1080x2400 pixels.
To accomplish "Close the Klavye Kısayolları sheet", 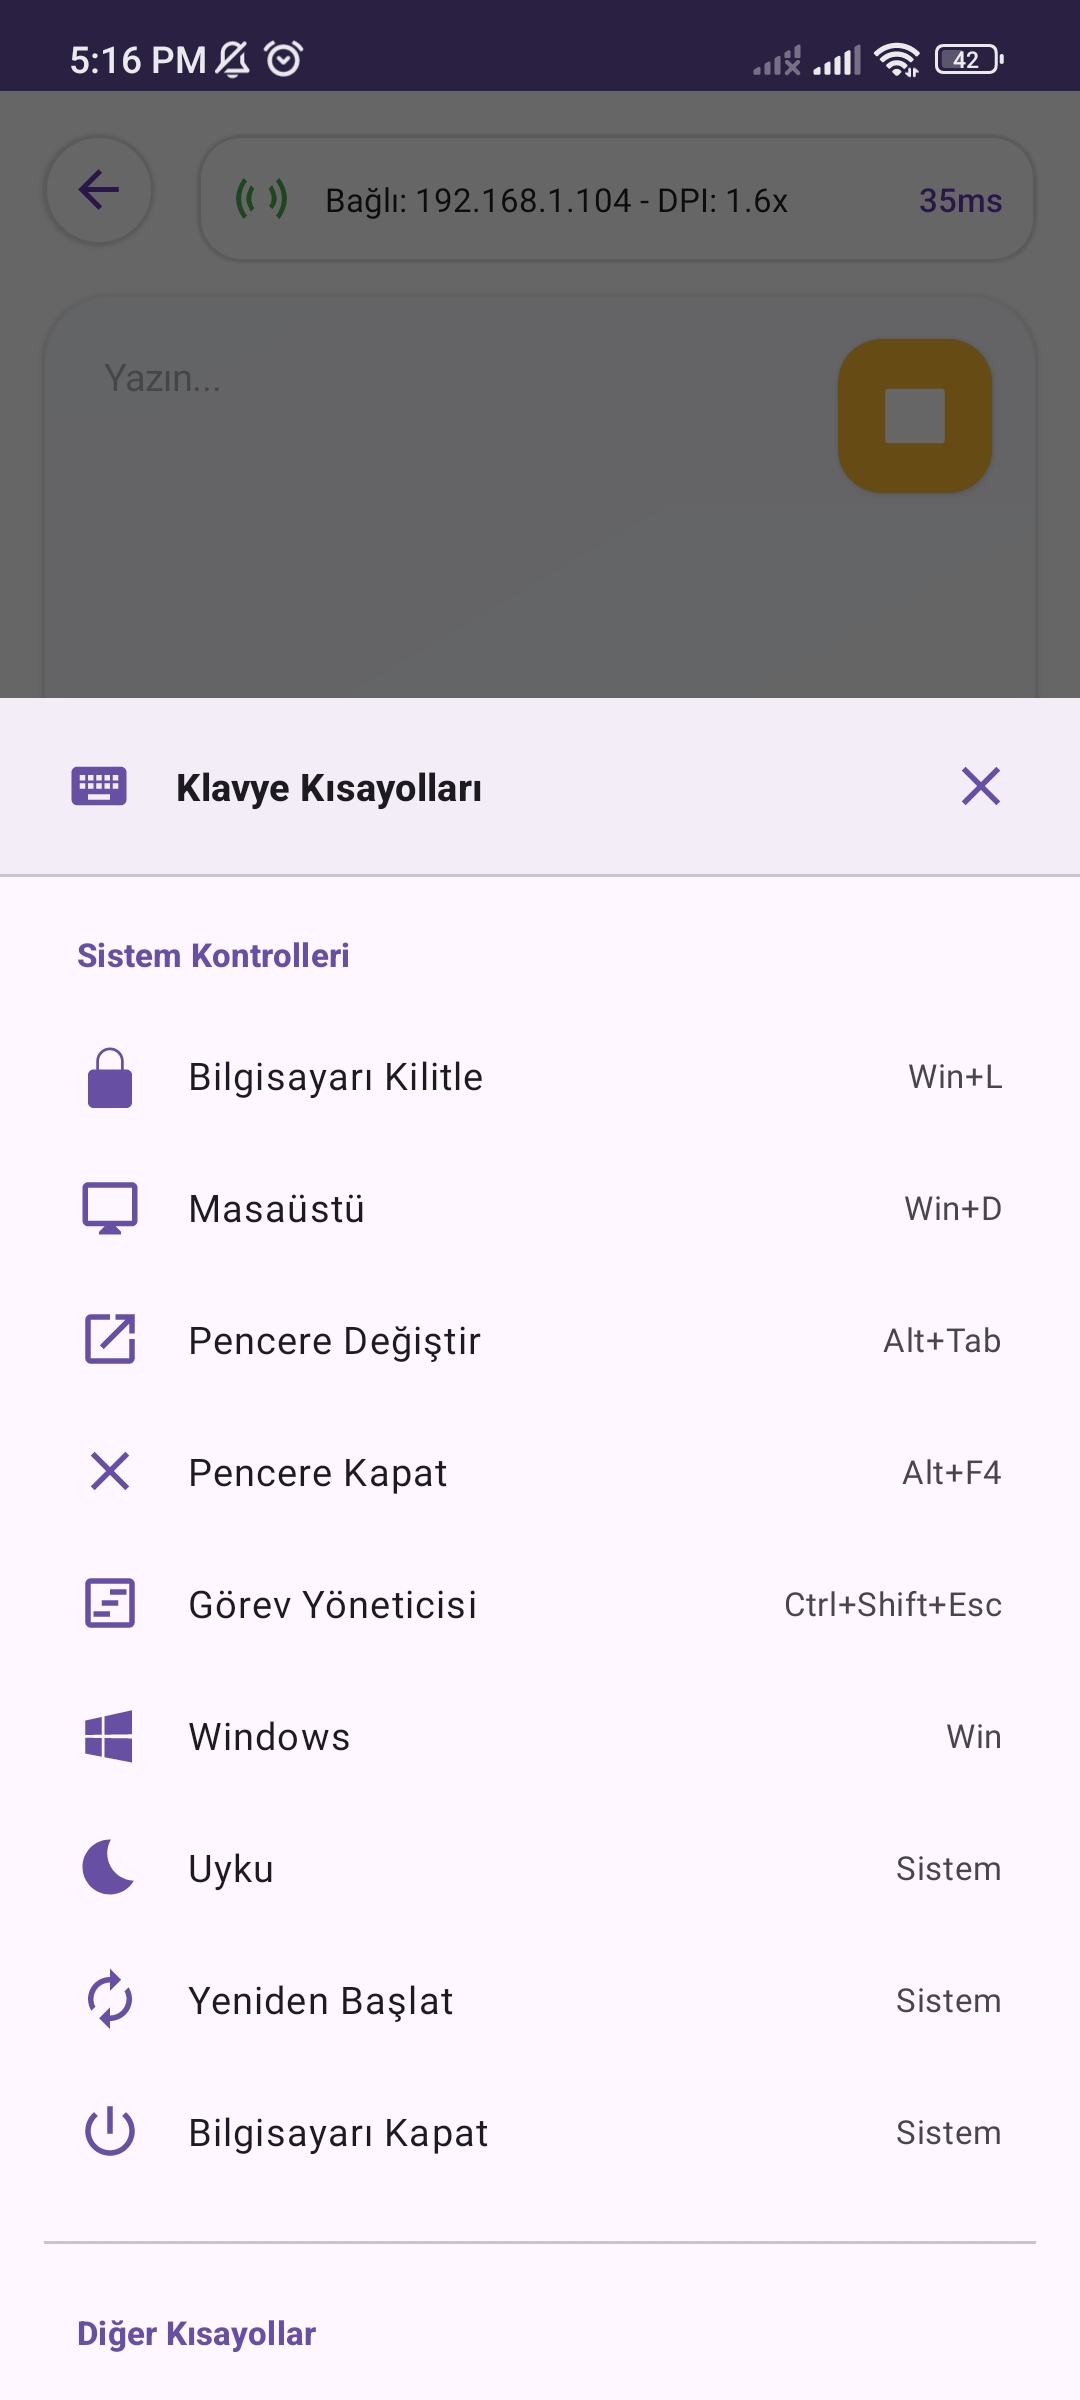I will [x=982, y=787].
